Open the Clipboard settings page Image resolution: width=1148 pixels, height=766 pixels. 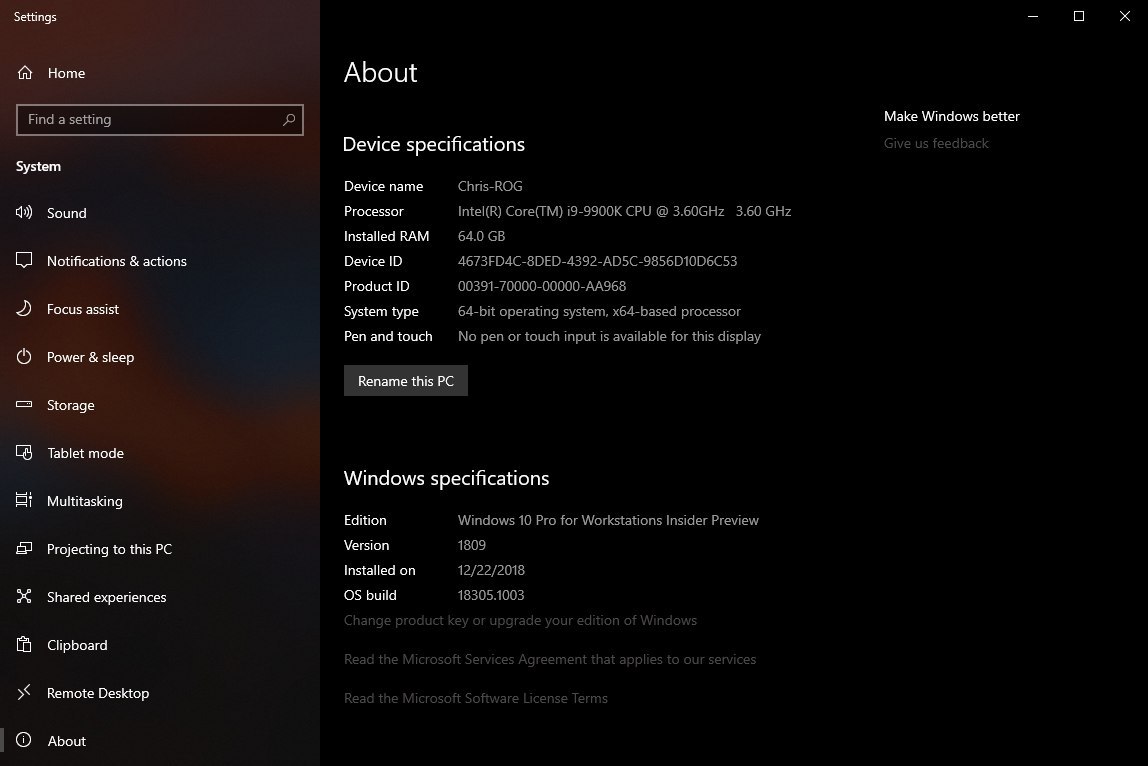pyautogui.click(x=77, y=645)
